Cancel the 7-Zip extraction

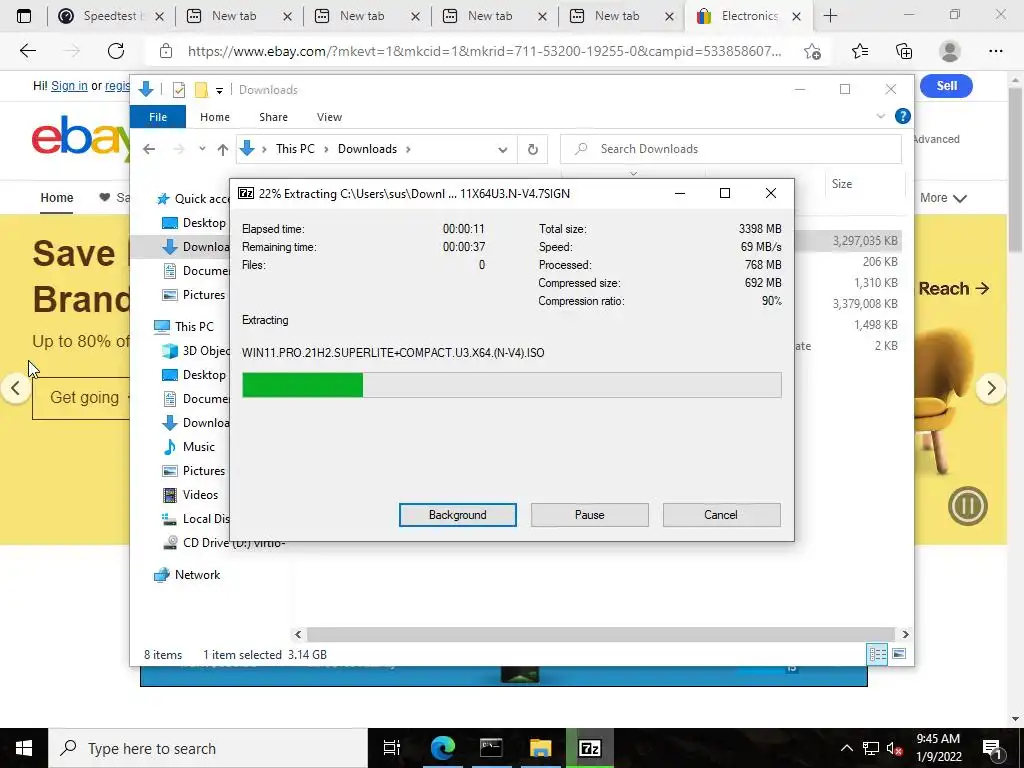tap(721, 515)
